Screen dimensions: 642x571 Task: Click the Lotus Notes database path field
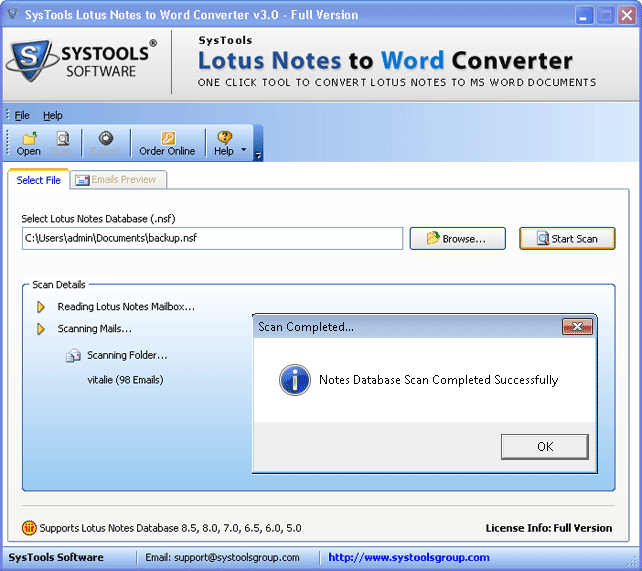[212, 238]
